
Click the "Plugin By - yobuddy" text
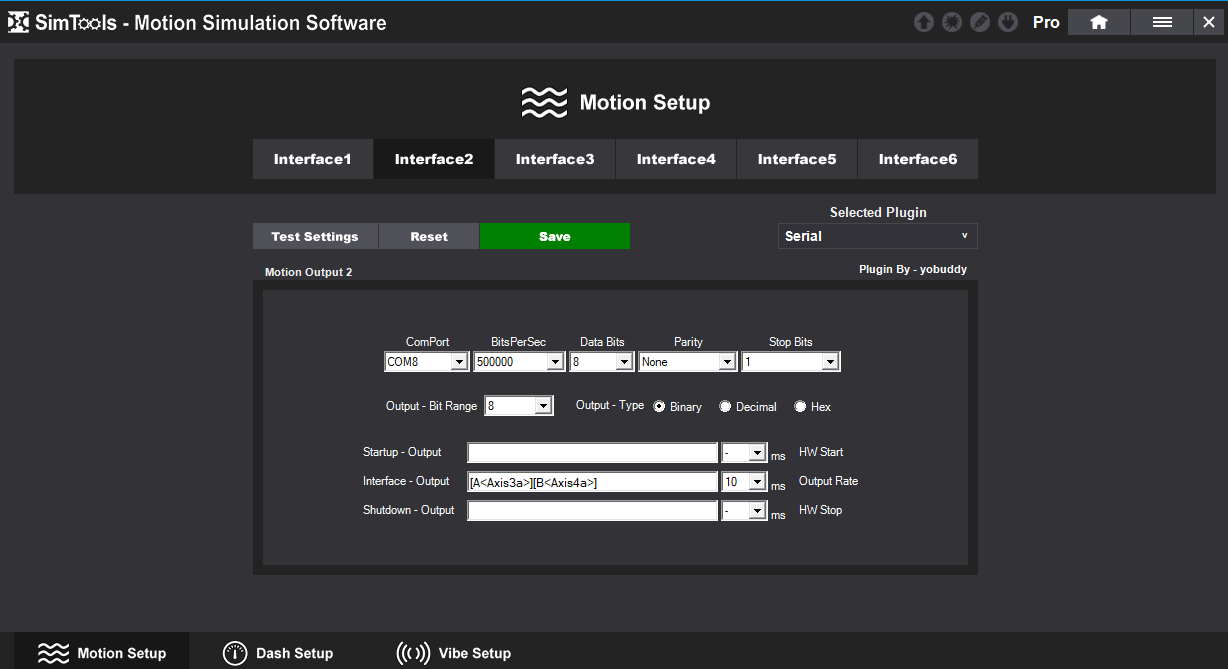point(913,269)
